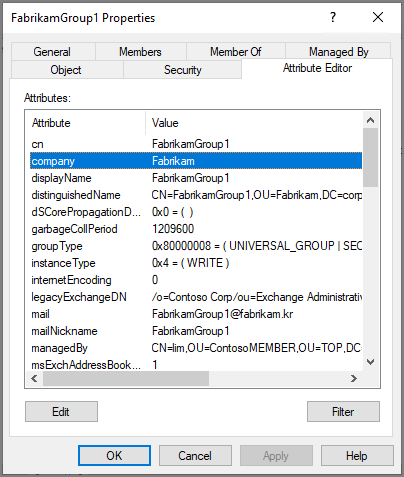Go to the Managed By tab
Screen dimensions: 404x477
(339, 52)
